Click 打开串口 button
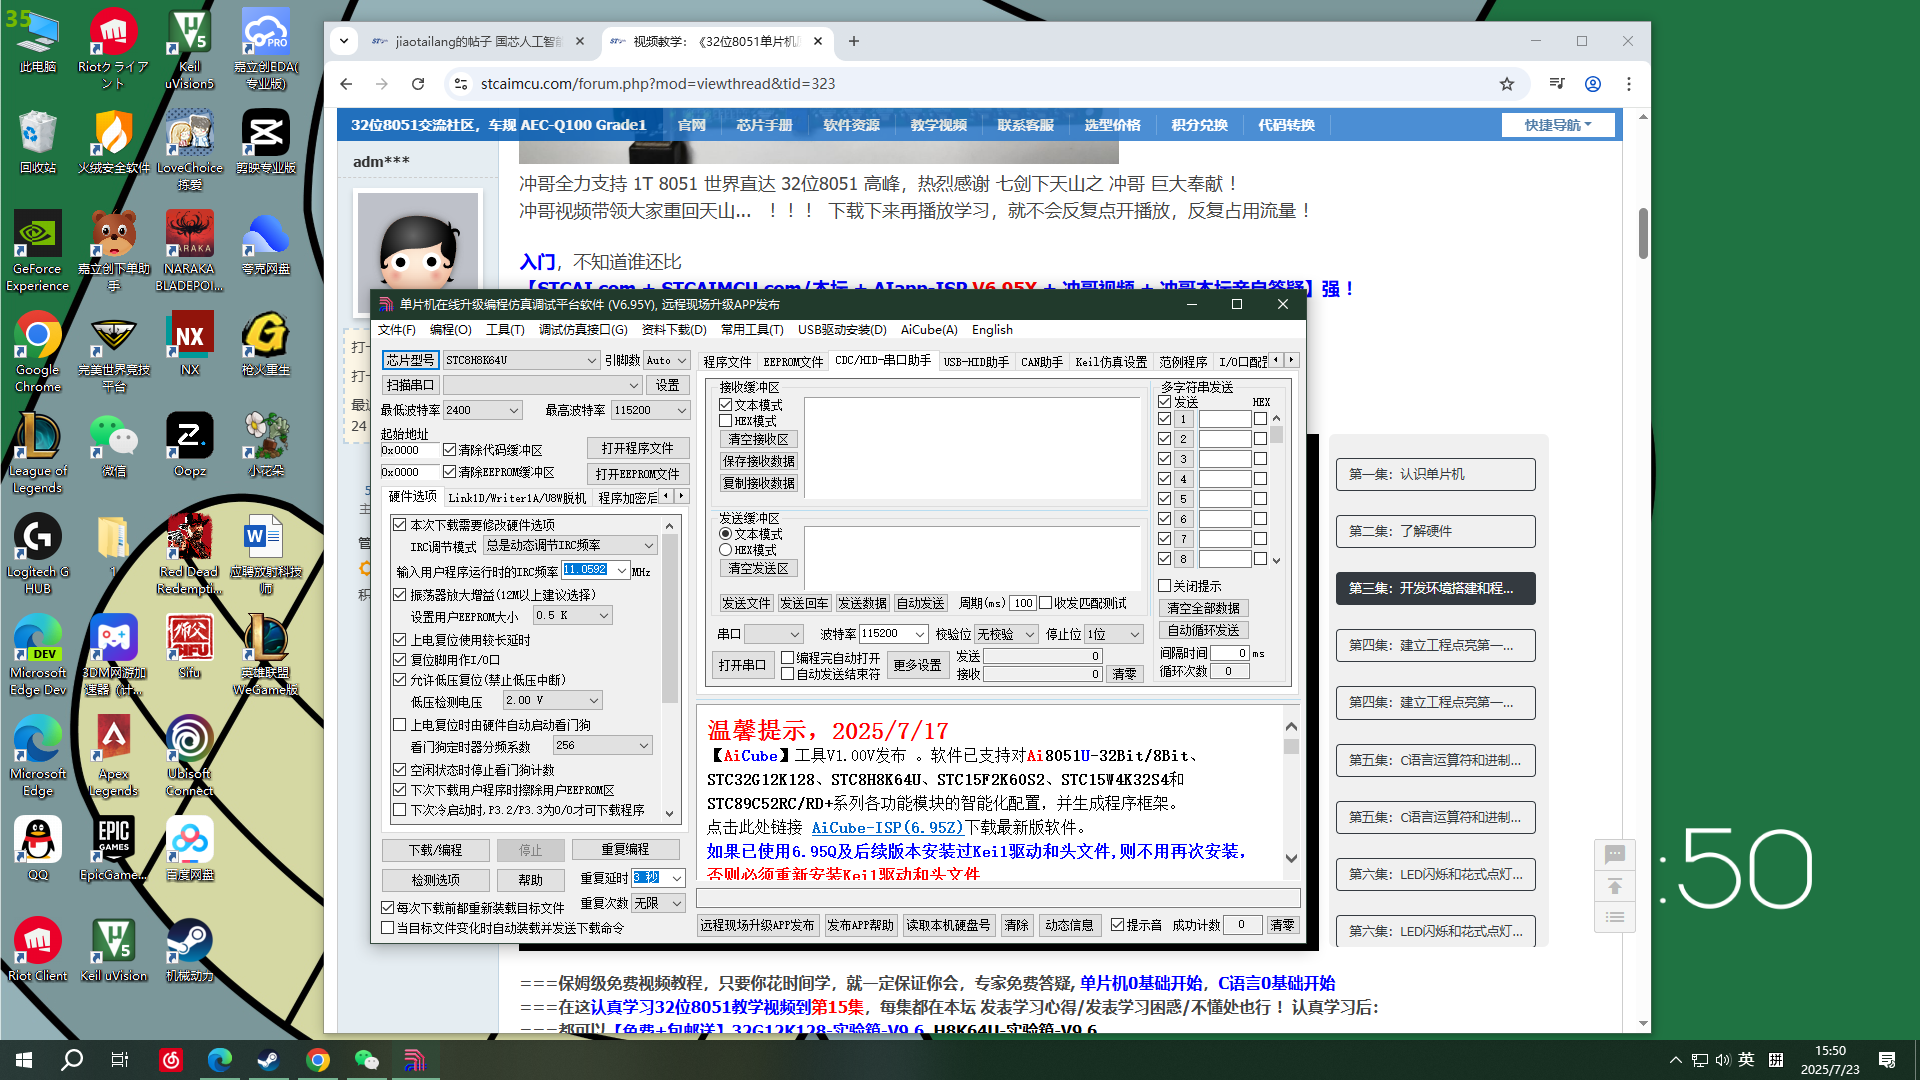Screen dimensions: 1920x1080 tap(742, 665)
